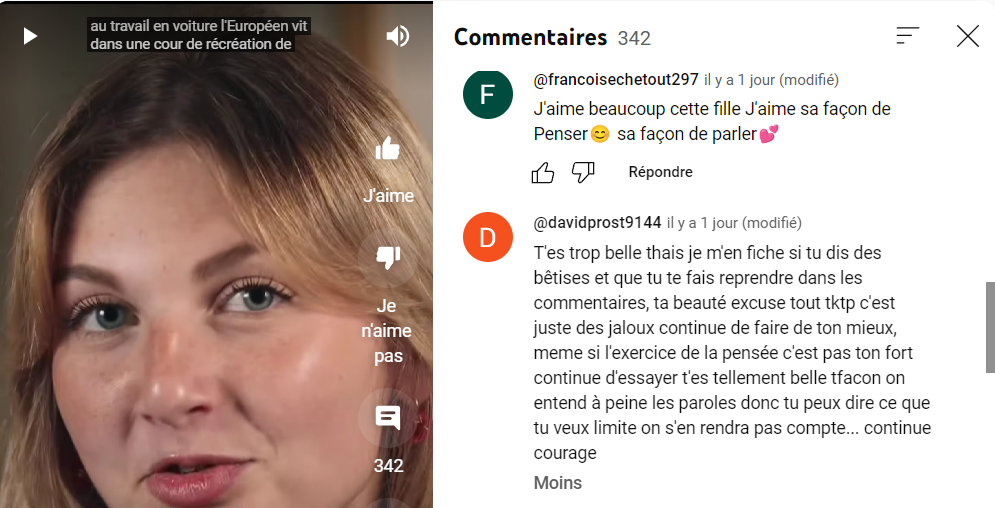Play the Shorts video
The width and height of the screenshot is (995, 508).
(x=30, y=36)
